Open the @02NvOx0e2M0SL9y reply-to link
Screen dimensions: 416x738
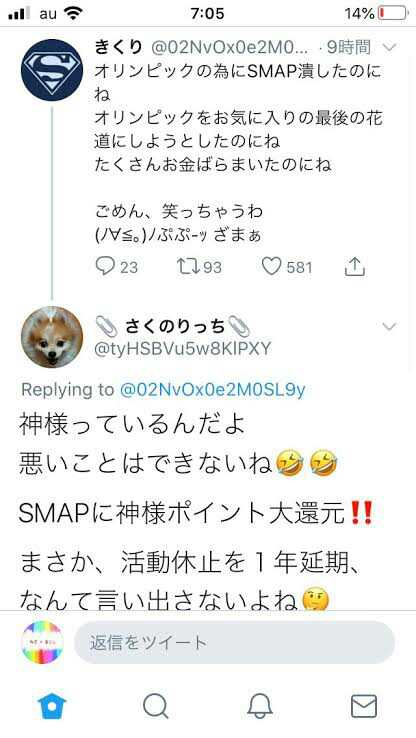213,390
